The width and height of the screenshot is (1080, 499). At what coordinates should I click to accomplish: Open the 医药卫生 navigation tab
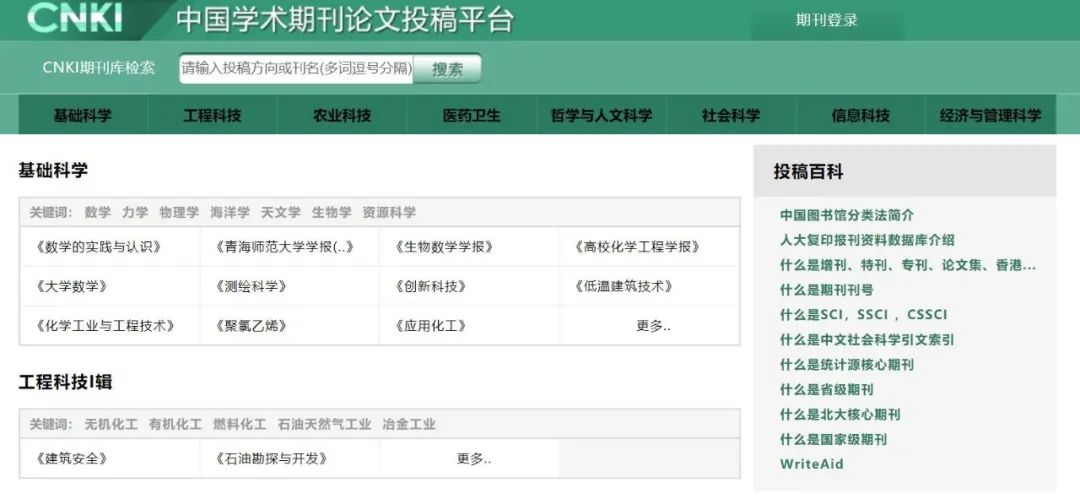(x=471, y=115)
